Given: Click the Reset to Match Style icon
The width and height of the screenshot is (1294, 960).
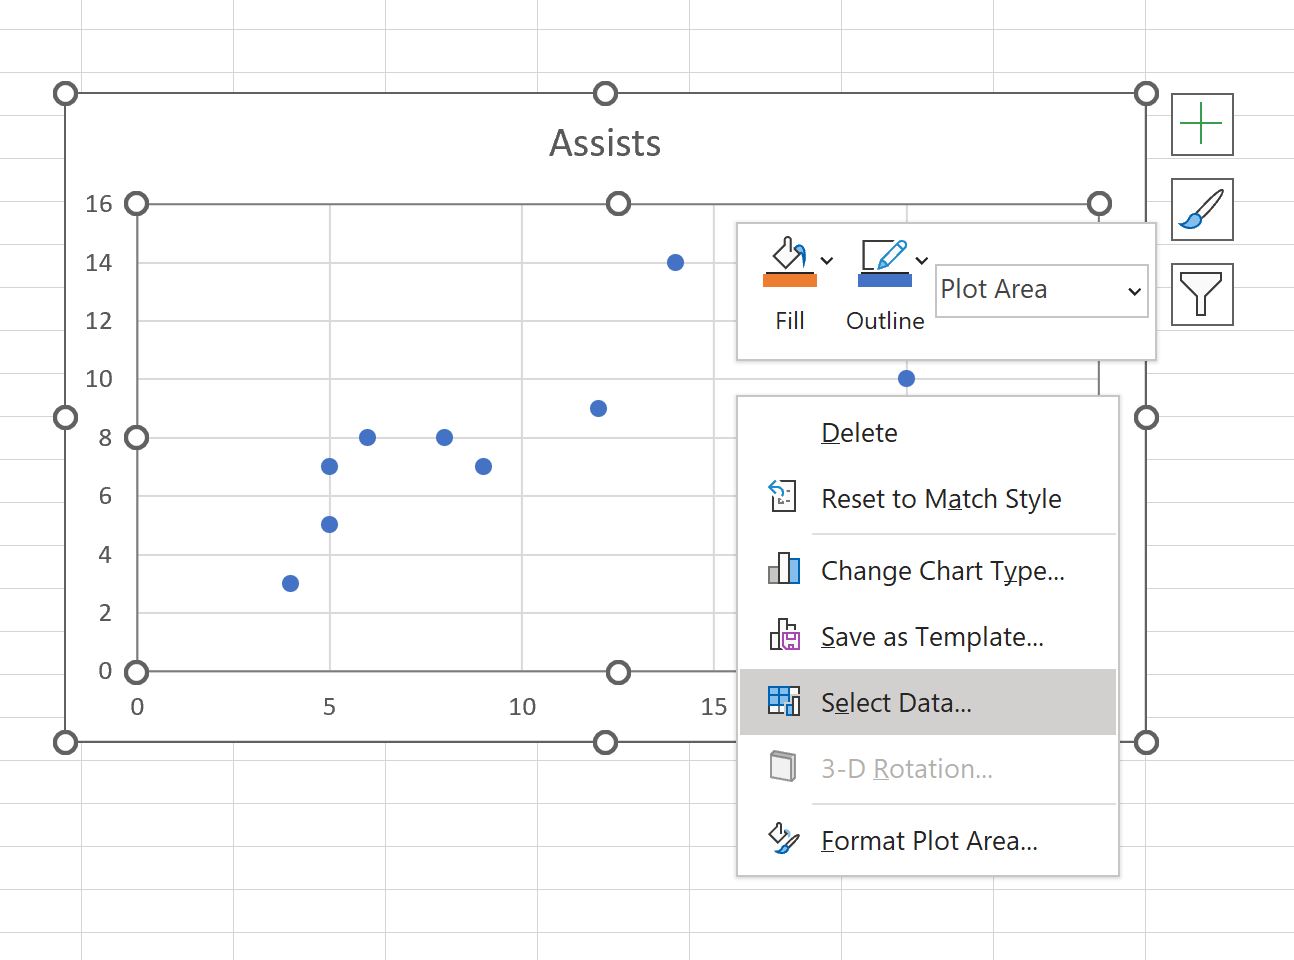Looking at the screenshot, I should point(784,497).
